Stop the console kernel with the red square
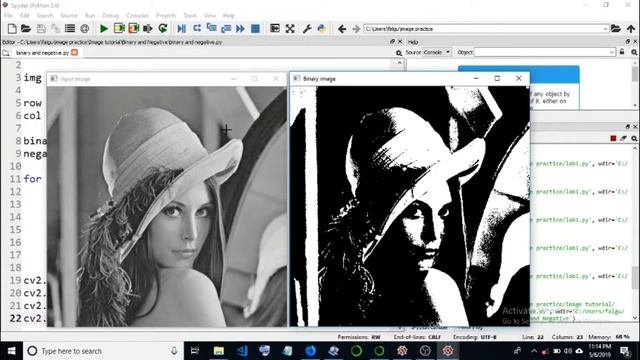This screenshot has width=640, height=360. pyautogui.click(x=613, y=139)
